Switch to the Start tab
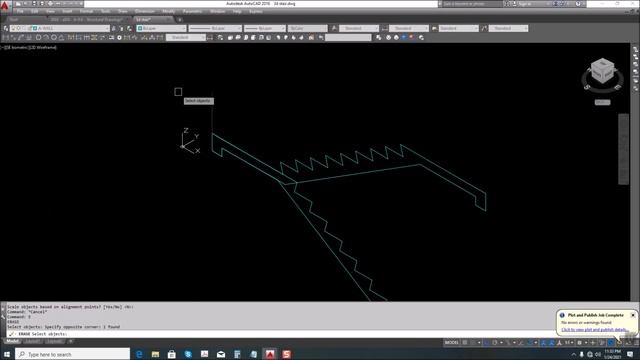This screenshot has height=360, width=640. coord(13,20)
